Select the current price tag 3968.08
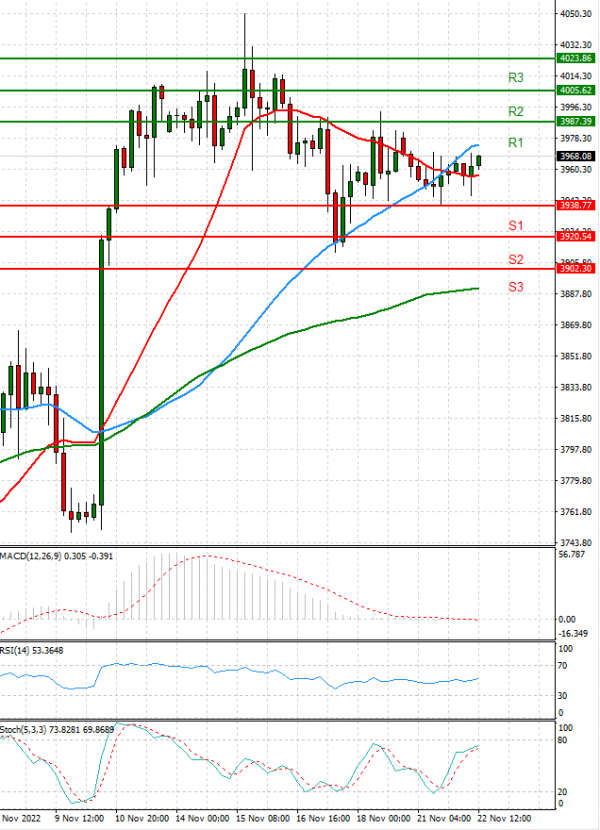The height and width of the screenshot is (830, 600). point(576,156)
